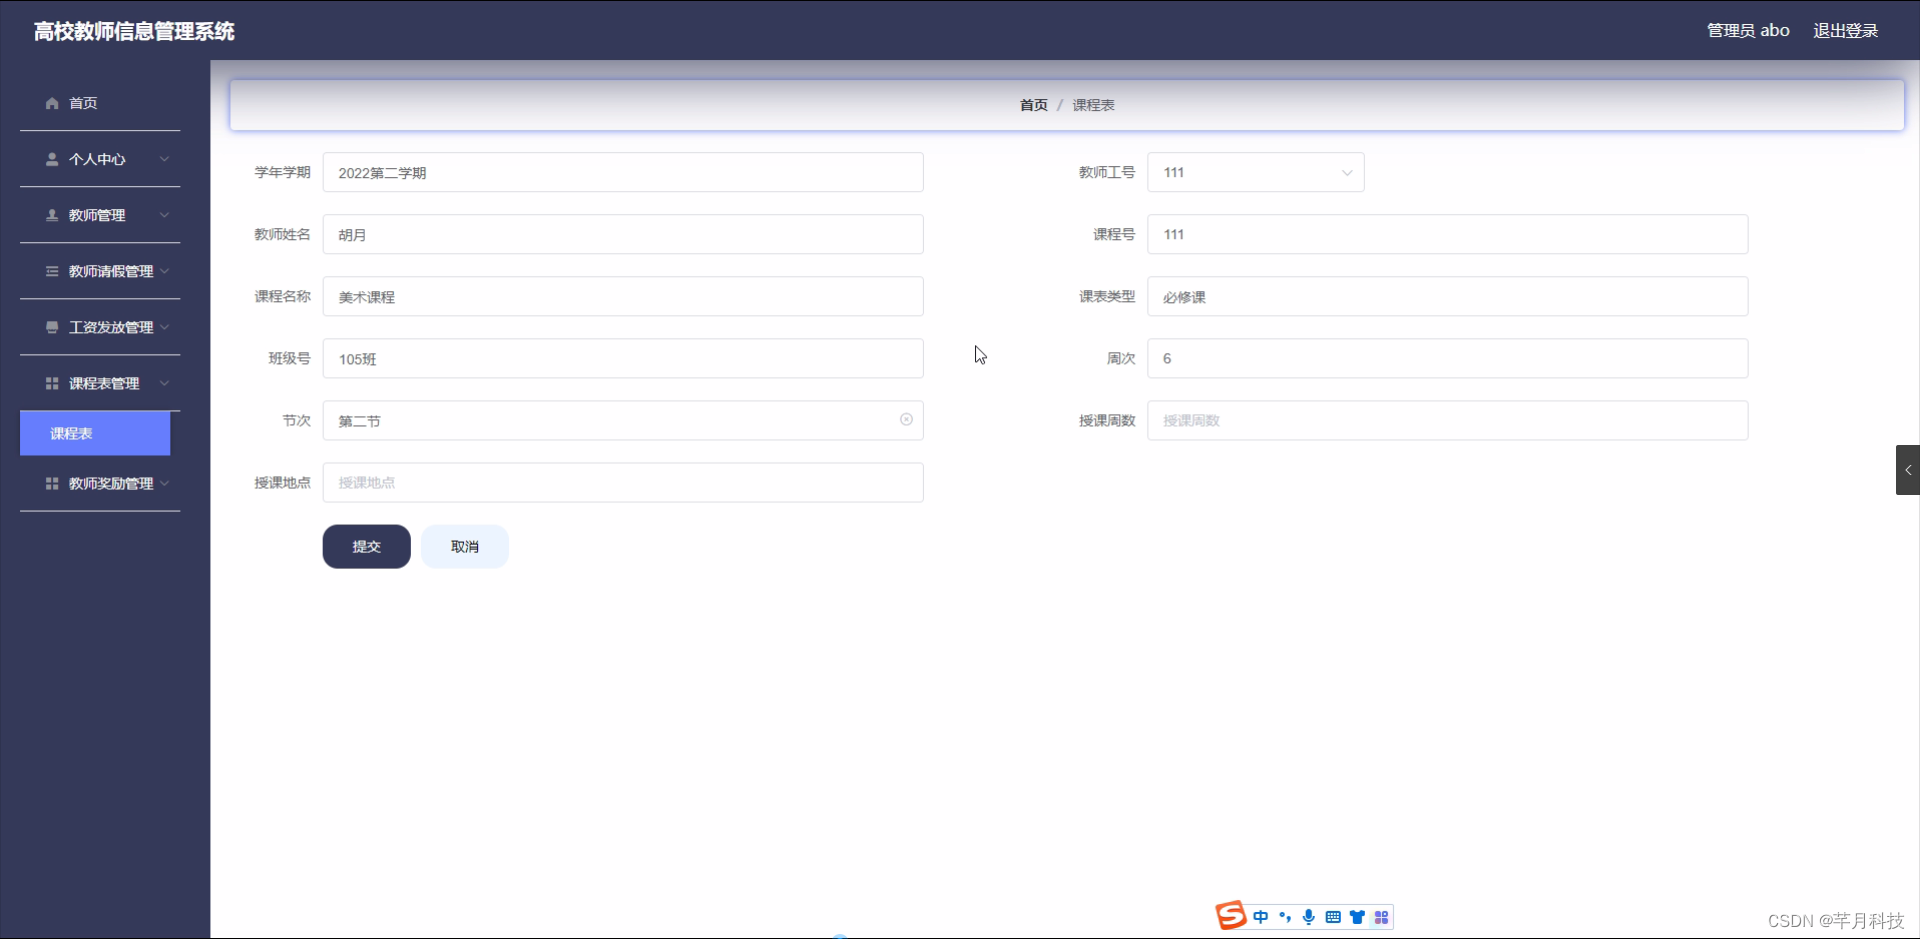The image size is (1920, 939).
Task: Click the 教师请假管理 list icon
Action: click(52, 271)
